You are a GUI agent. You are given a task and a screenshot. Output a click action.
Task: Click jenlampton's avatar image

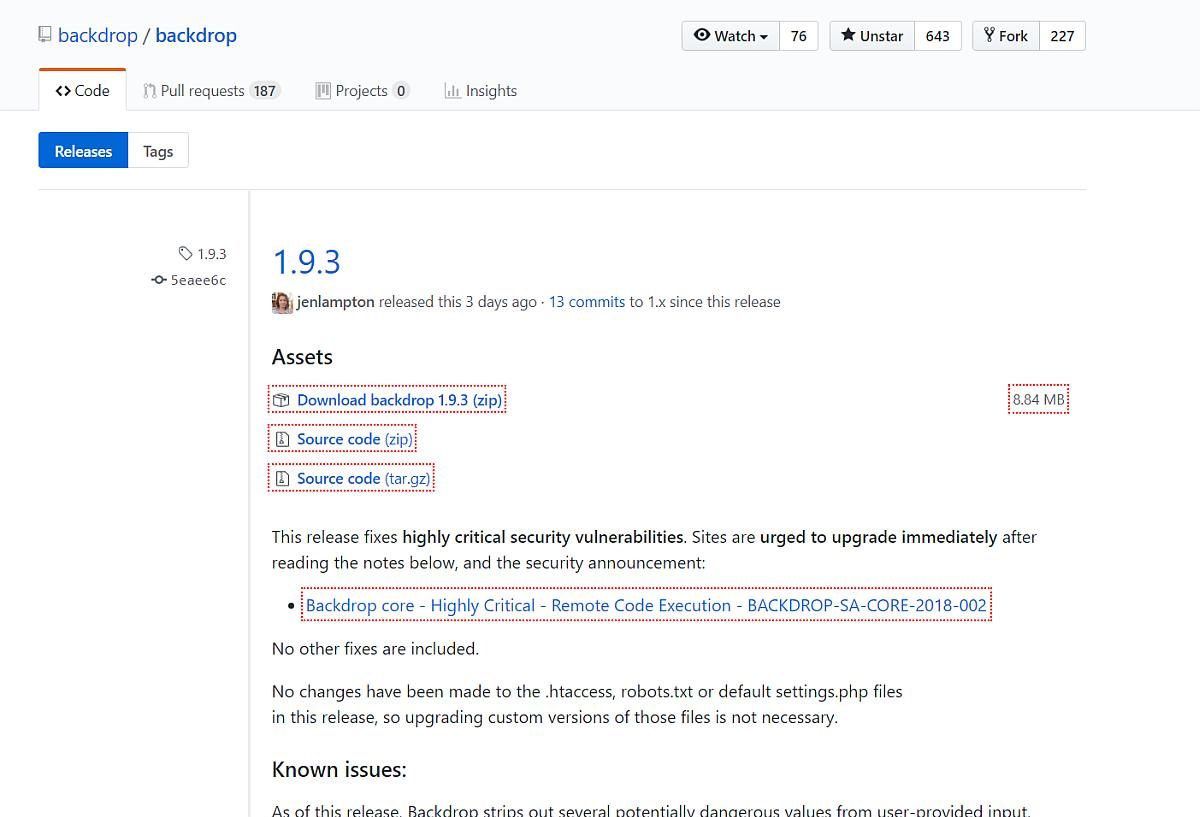[x=282, y=302]
